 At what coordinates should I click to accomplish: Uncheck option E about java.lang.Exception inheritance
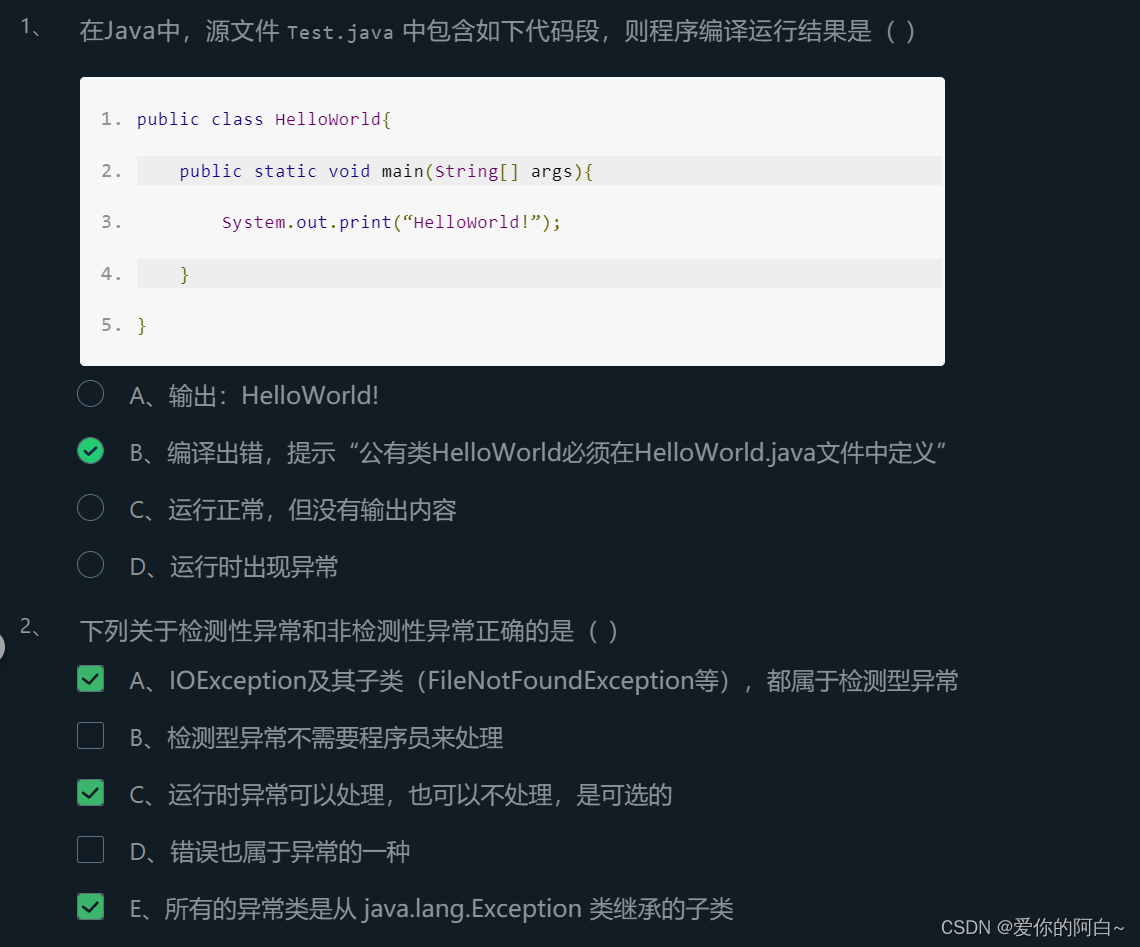point(90,907)
